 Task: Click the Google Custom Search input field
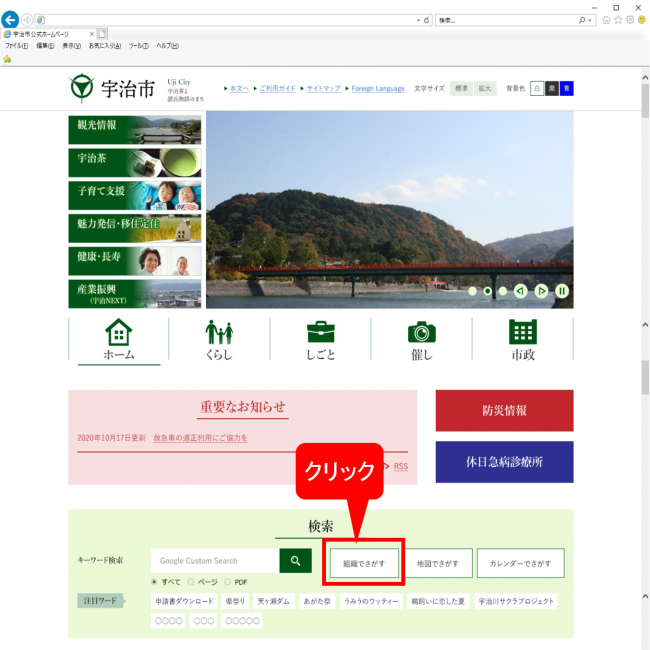pos(214,562)
